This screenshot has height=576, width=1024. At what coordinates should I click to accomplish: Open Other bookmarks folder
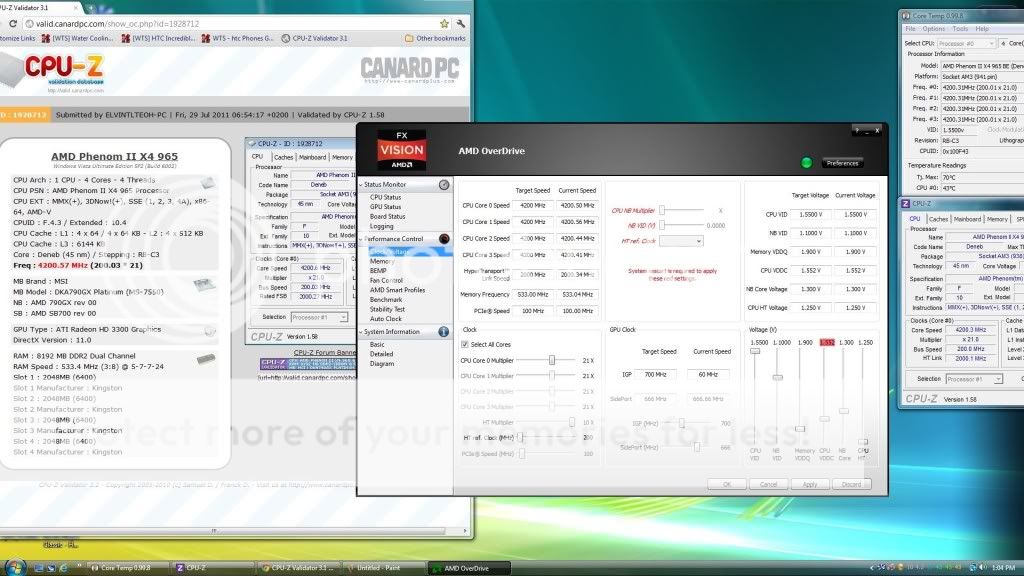pyautogui.click(x=435, y=39)
